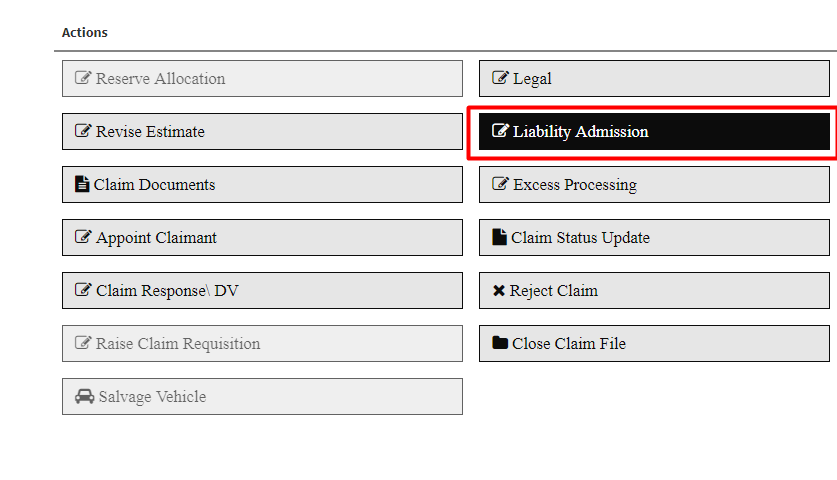Click the edit icon beside Revise Estimate
This screenshot has height=480, width=837.
[84, 132]
